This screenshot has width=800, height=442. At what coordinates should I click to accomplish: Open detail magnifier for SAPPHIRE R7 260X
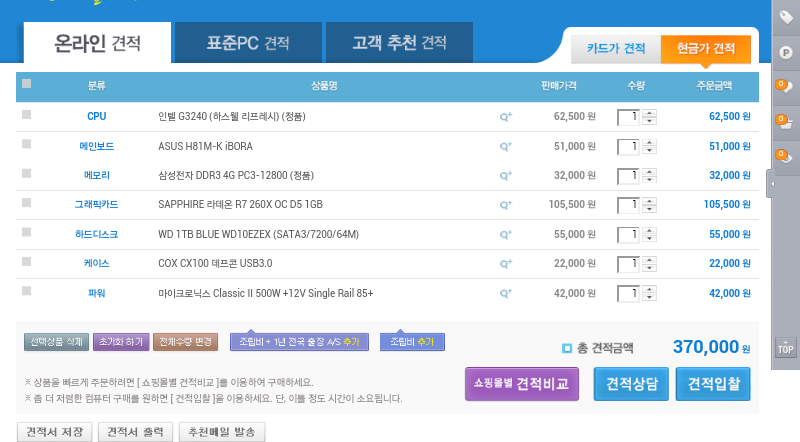(x=506, y=205)
